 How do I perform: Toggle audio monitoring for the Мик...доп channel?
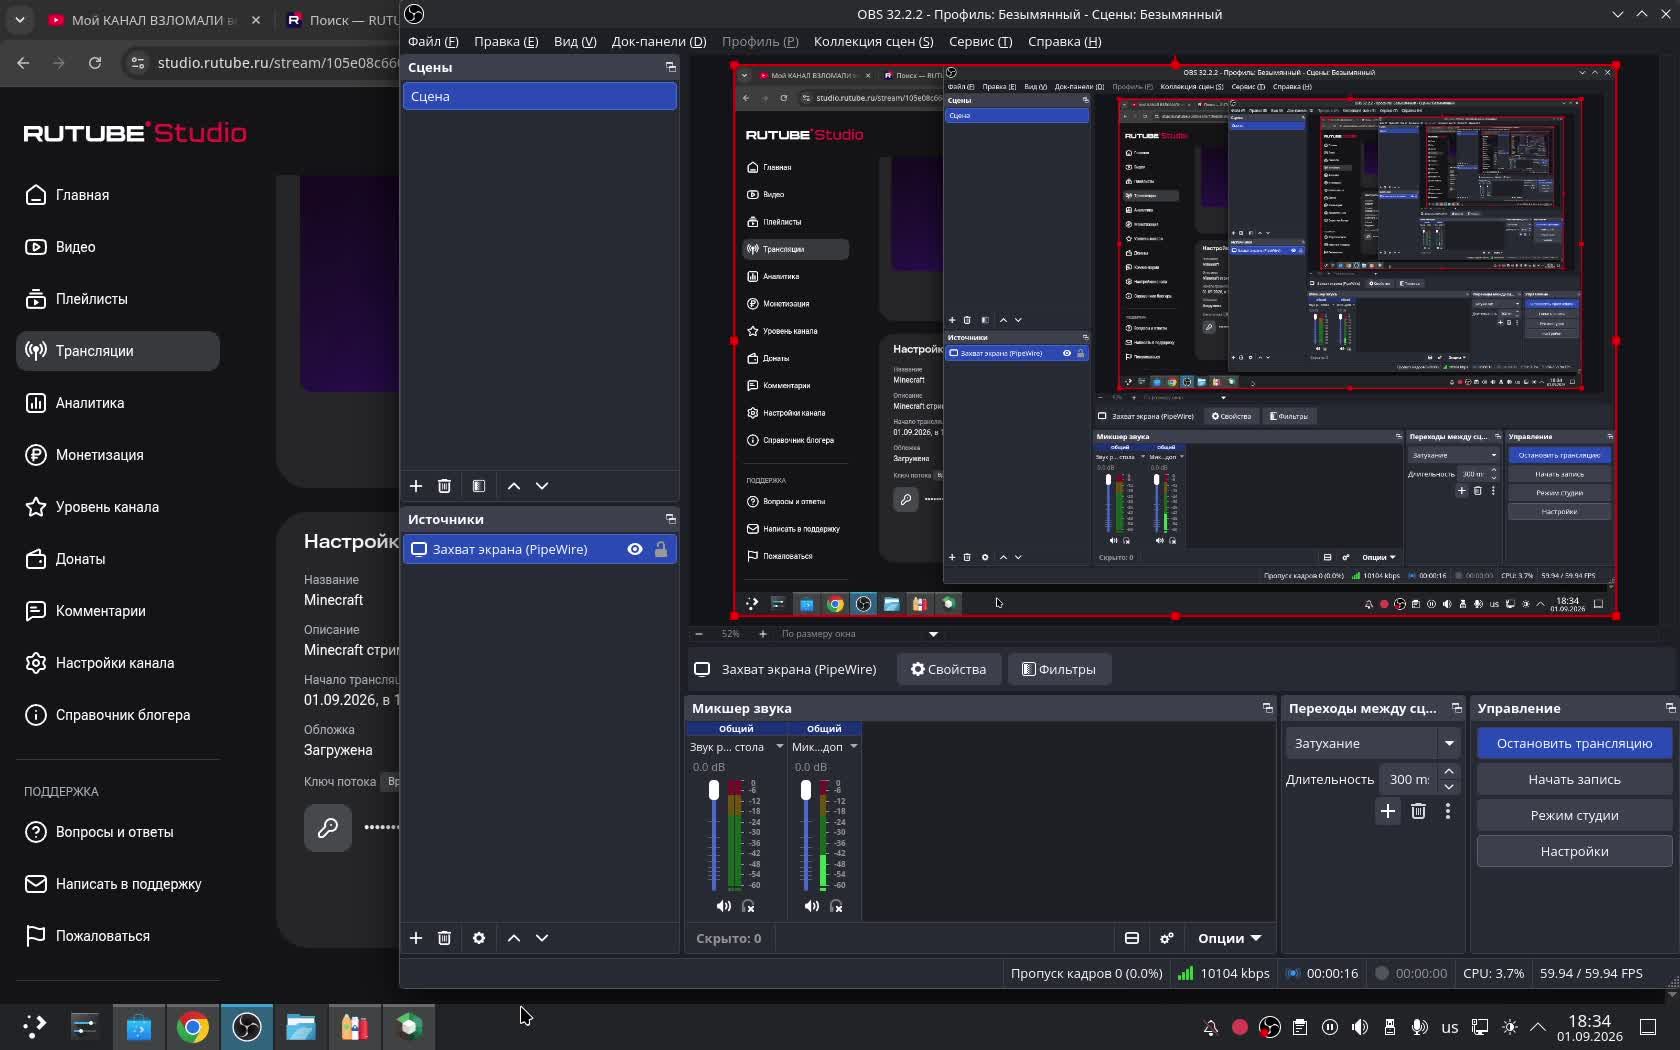coord(836,906)
